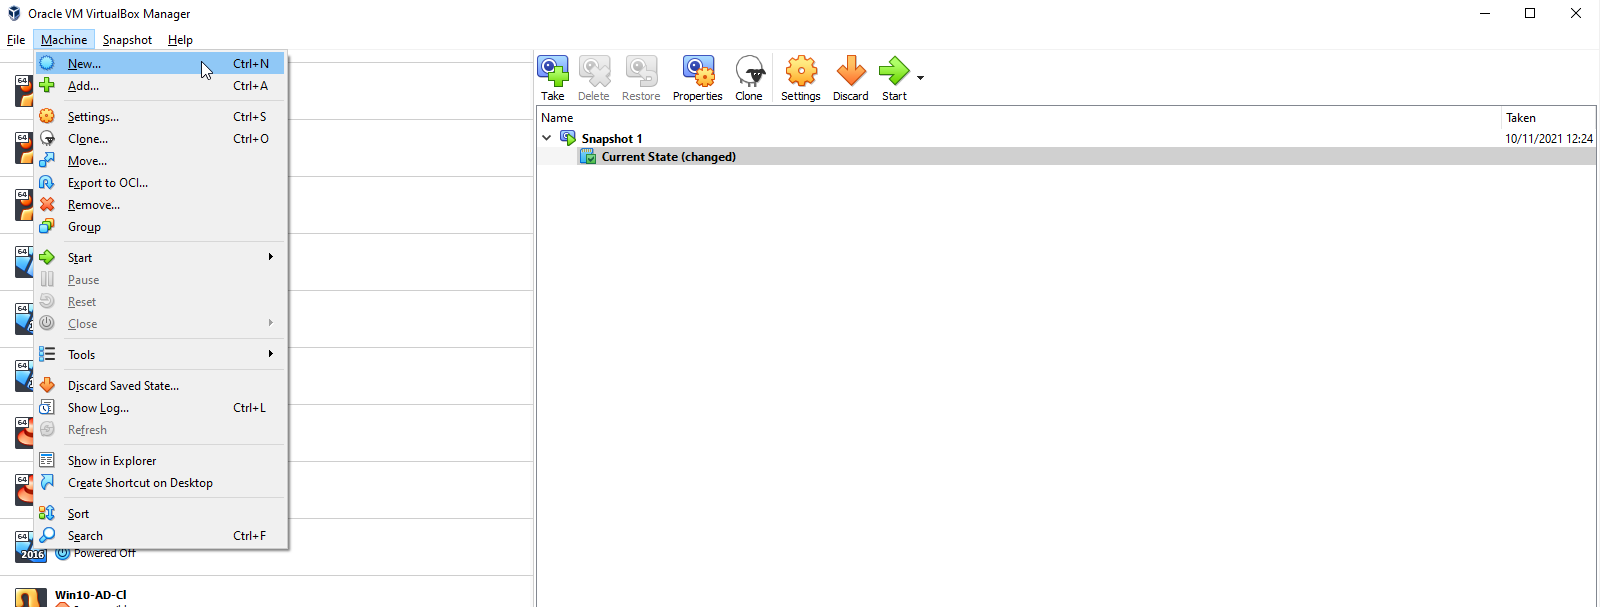Select Current State (changed) row
The height and width of the screenshot is (607, 1600).
tap(668, 157)
